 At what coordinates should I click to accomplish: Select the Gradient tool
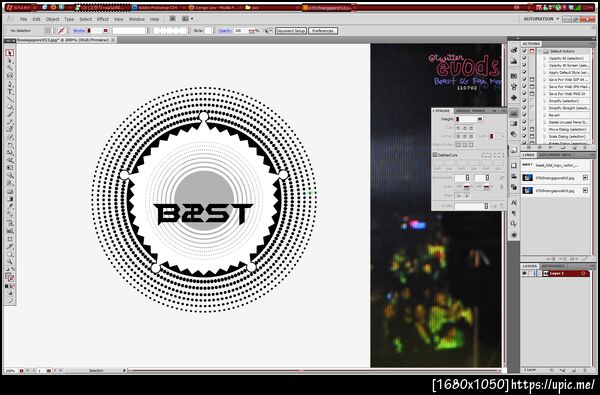point(10,199)
